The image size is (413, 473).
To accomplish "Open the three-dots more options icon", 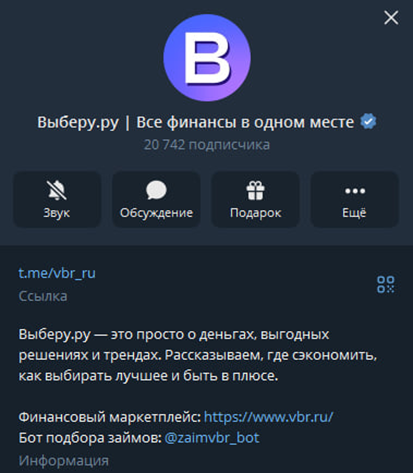I will (355, 191).
